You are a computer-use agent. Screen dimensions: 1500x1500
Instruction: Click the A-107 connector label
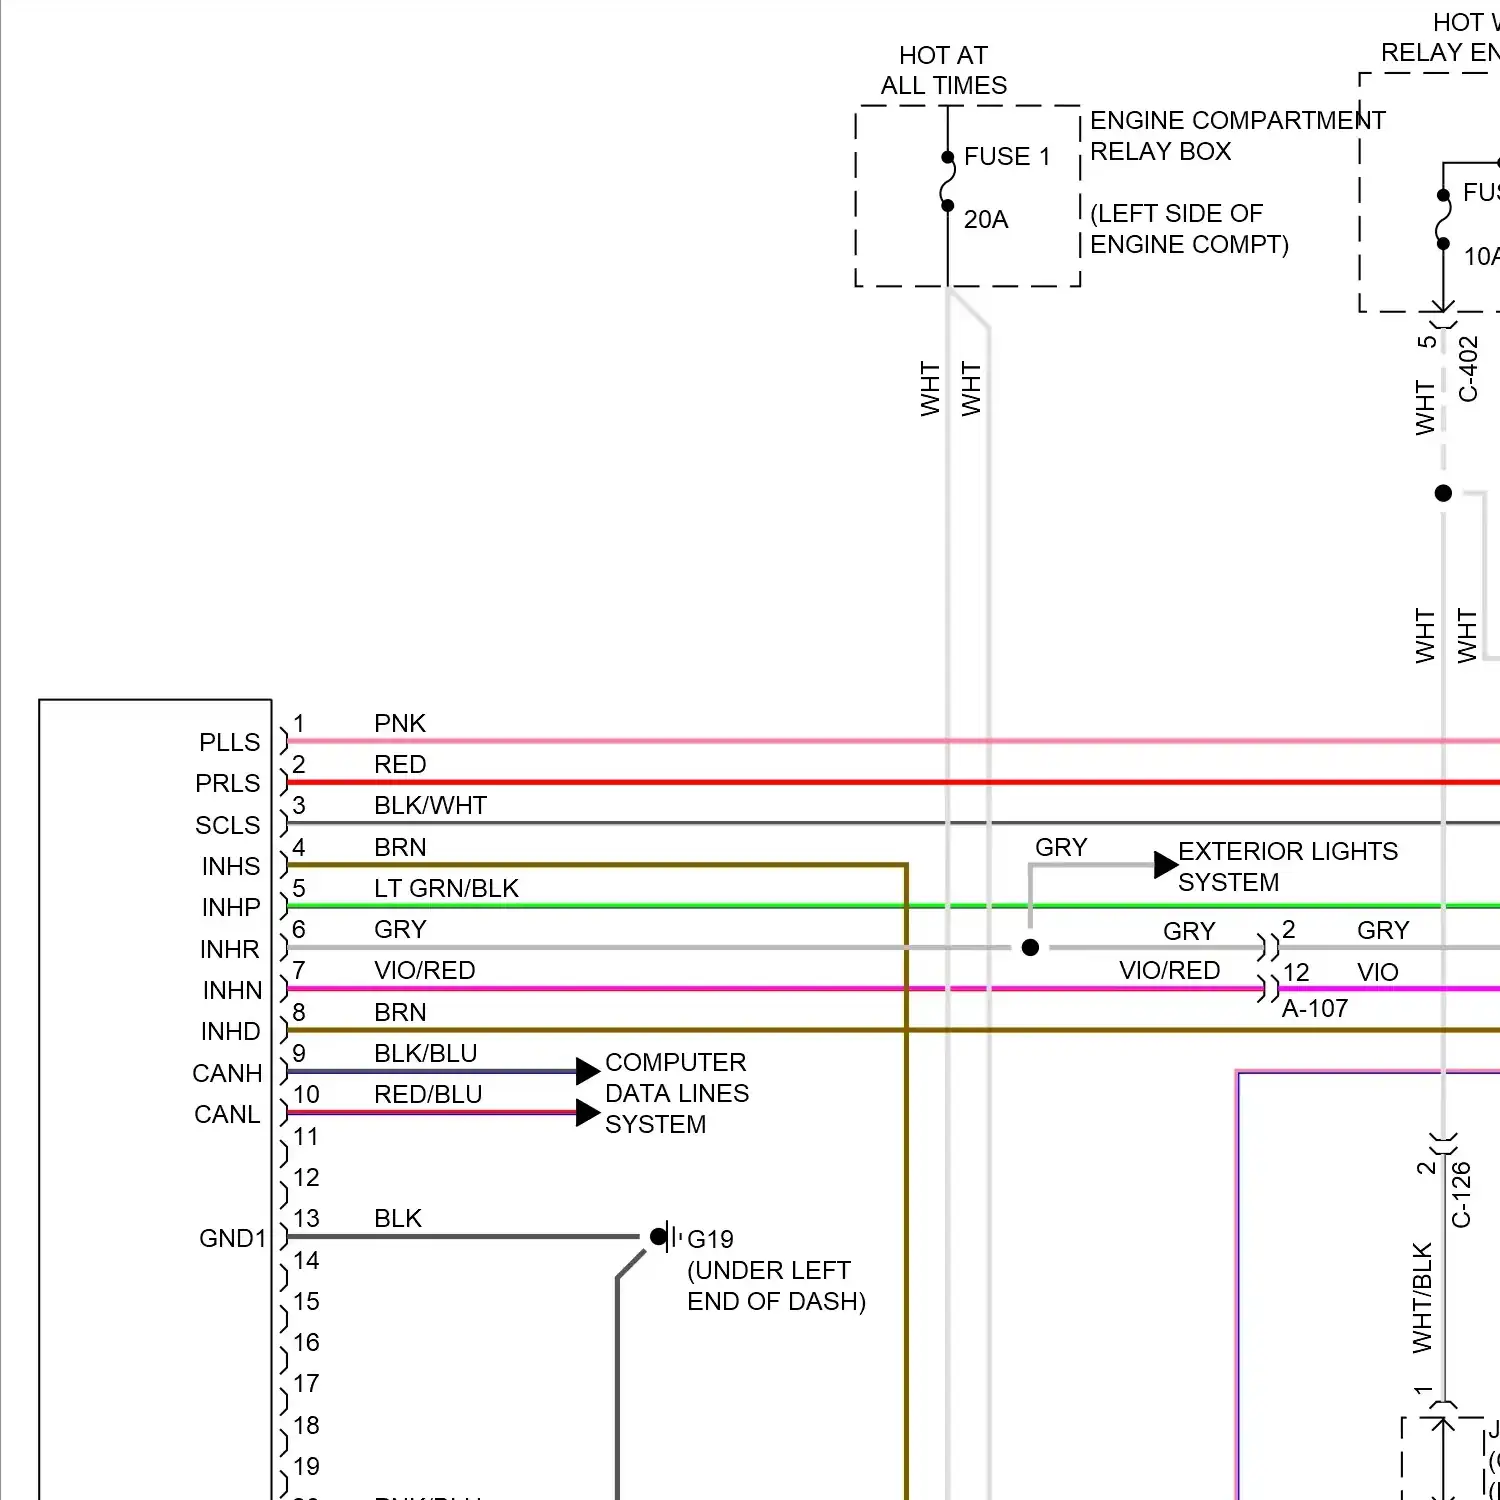(x=1315, y=1008)
